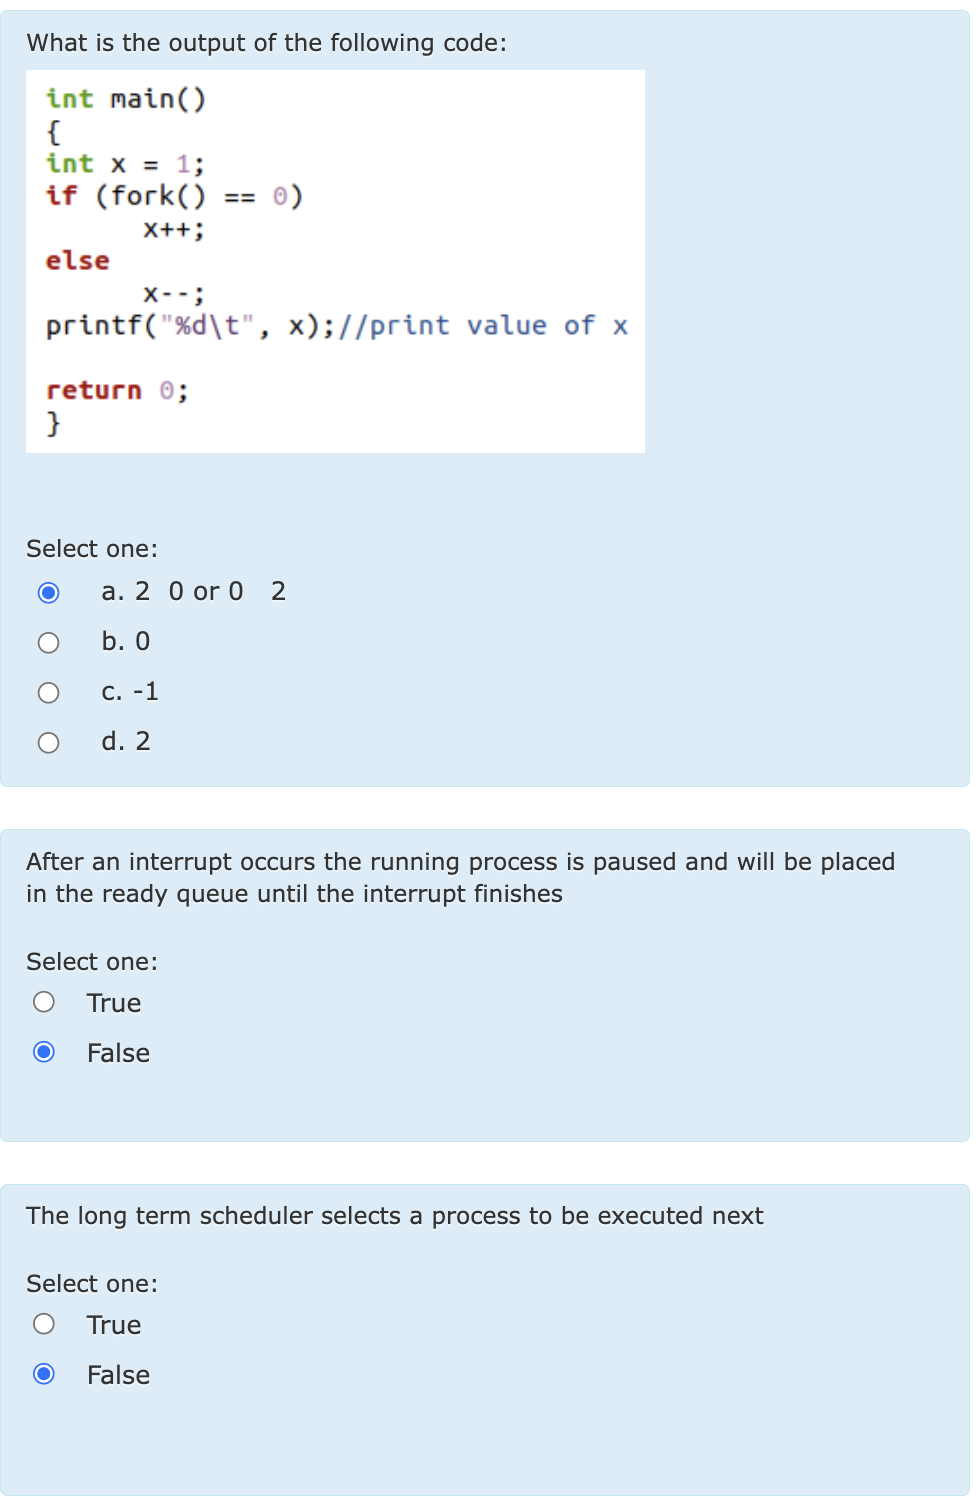Click the label text 'c. -1'
Screen dimensions: 978x1500
click(130, 692)
